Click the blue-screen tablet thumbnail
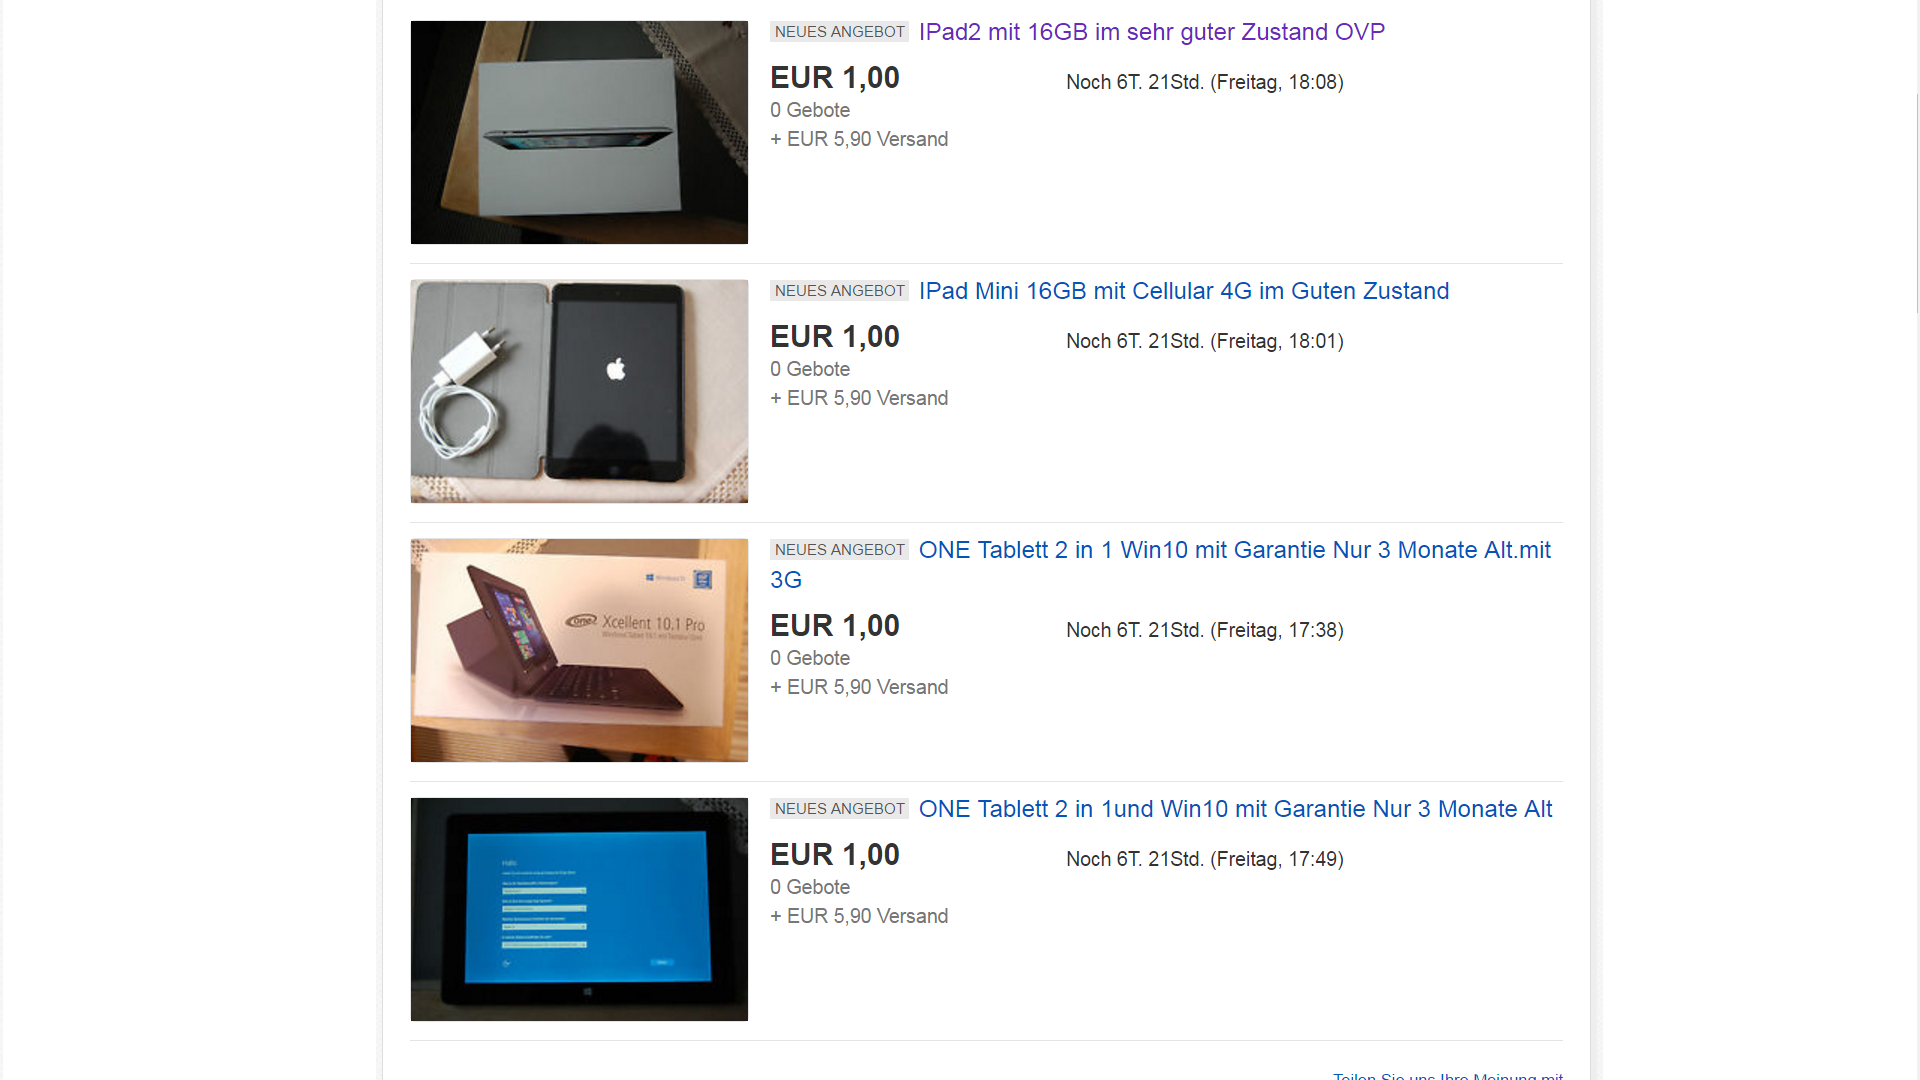 click(579, 909)
